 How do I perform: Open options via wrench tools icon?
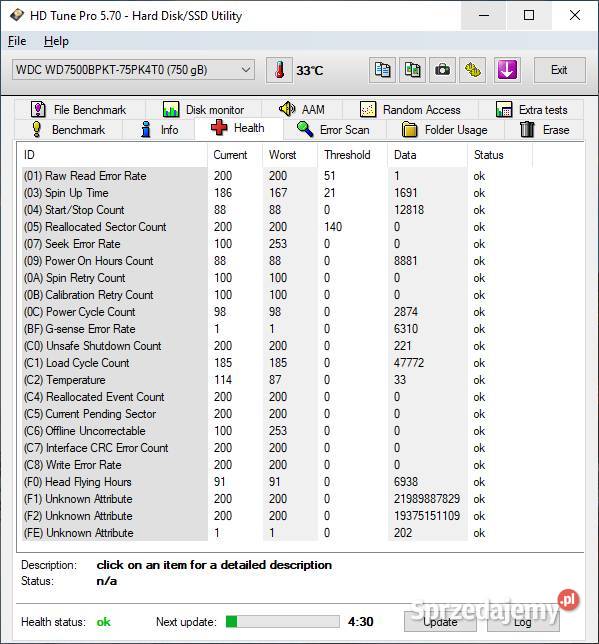click(x=472, y=70)
